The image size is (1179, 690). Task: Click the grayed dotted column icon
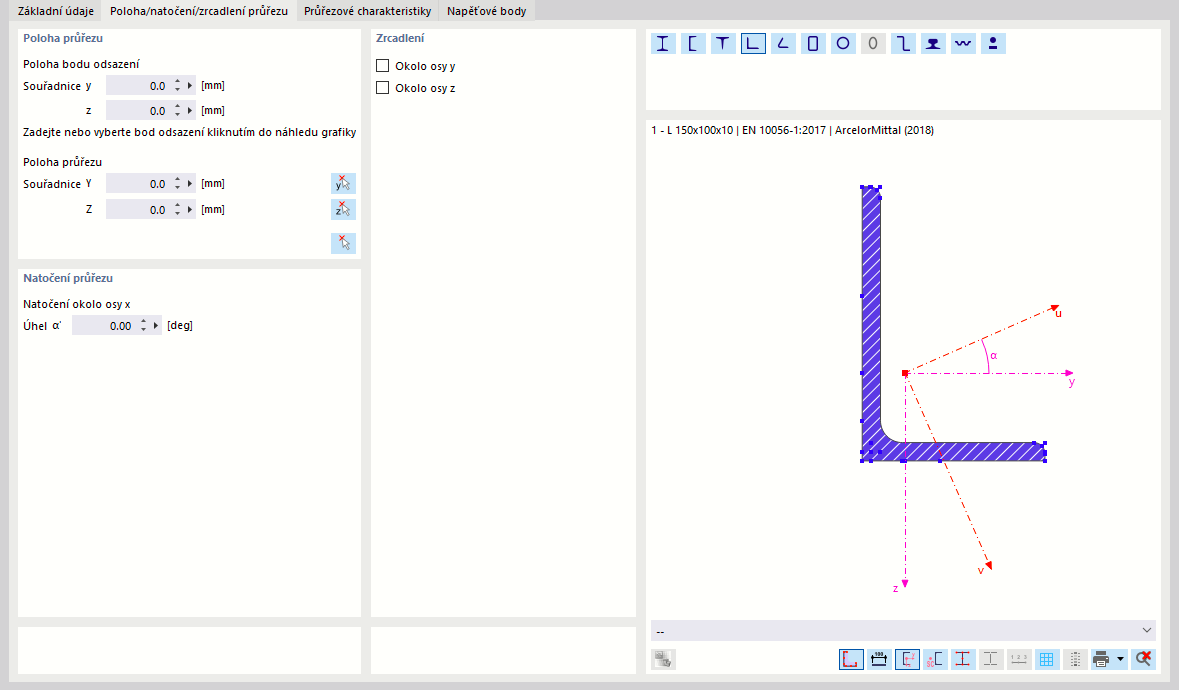(x=1074, y=659)
